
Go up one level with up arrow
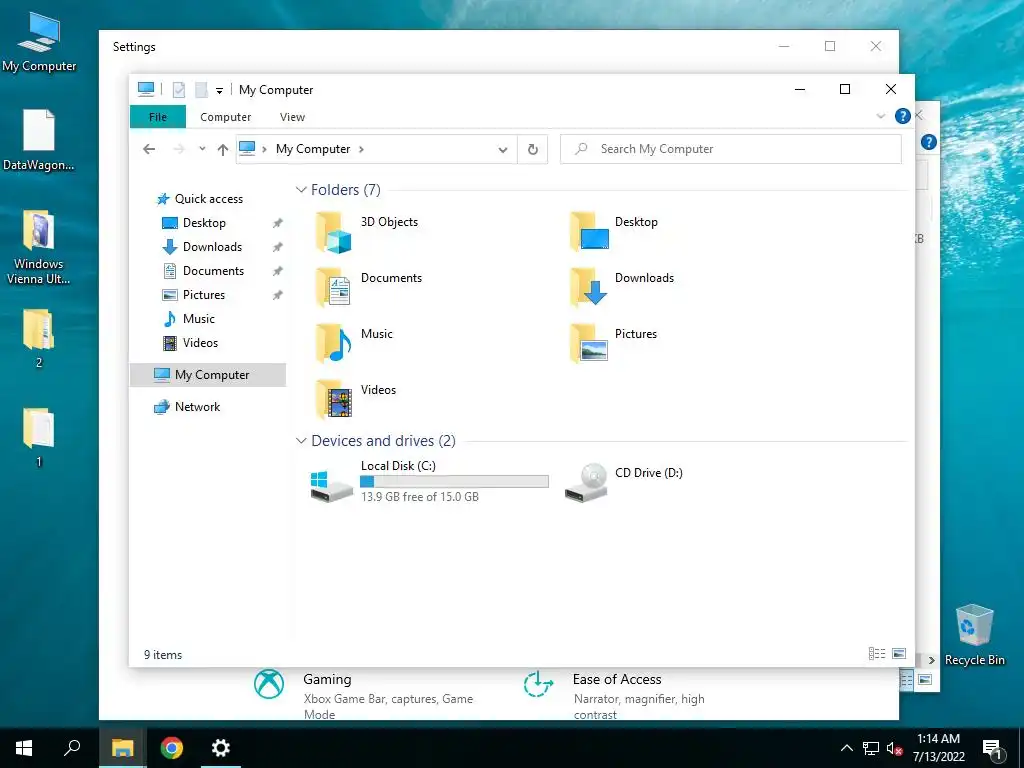tap(223, 150)
